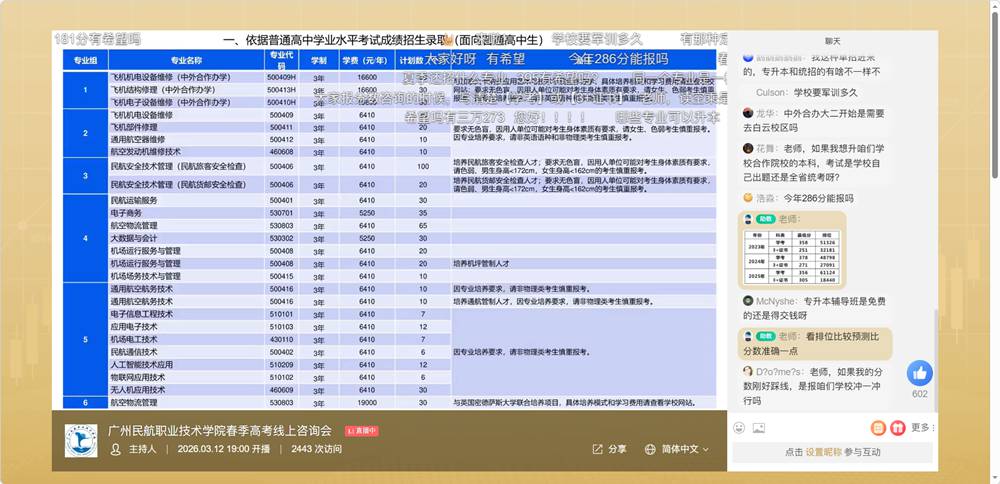Click the college logo avatar

tap(81, 439)
